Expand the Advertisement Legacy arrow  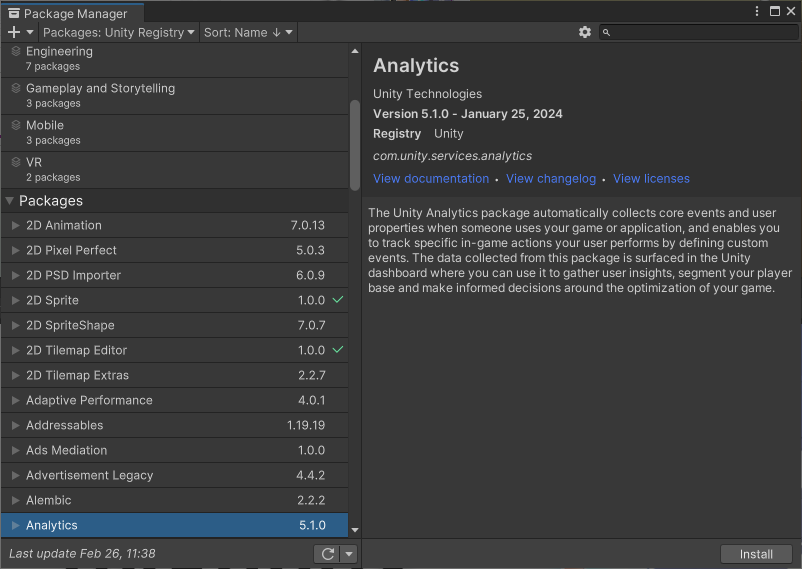[15, 475]
